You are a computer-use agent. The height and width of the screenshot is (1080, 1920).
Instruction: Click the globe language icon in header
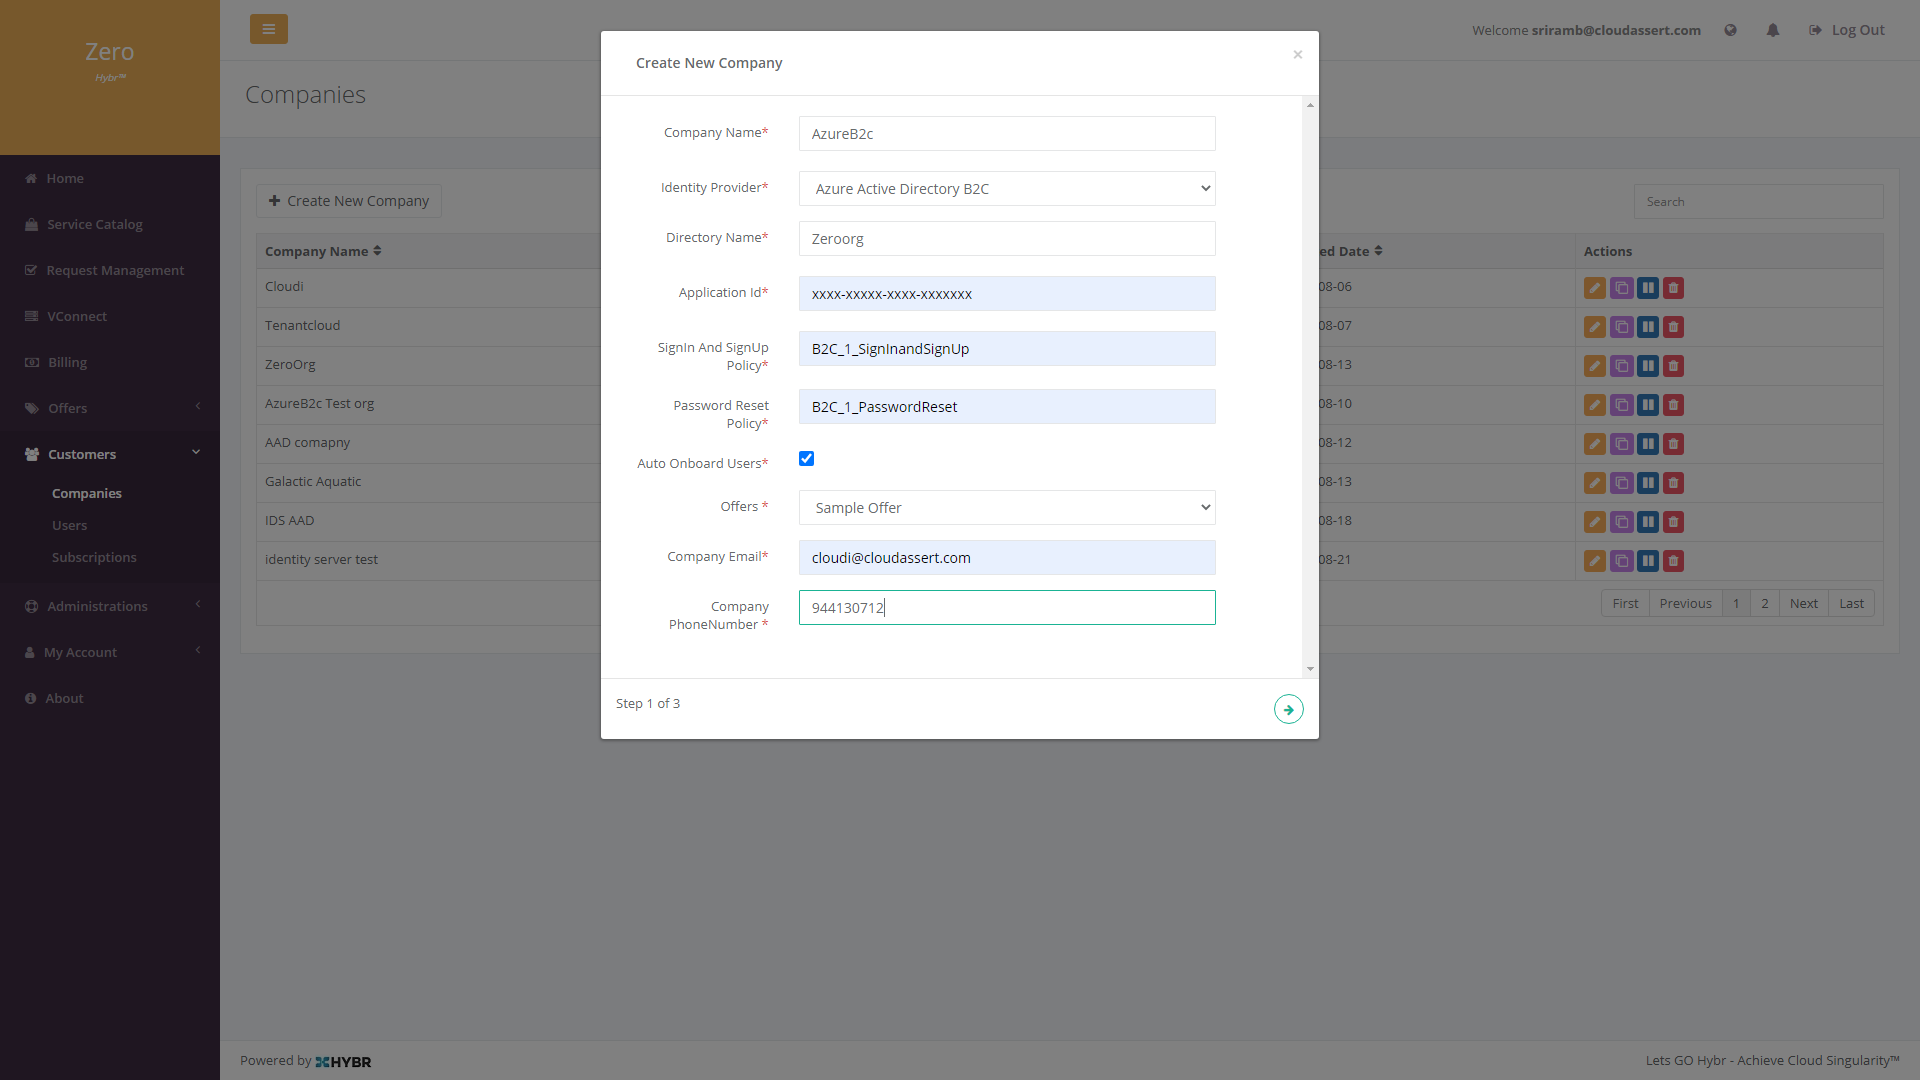(1730, 30)
